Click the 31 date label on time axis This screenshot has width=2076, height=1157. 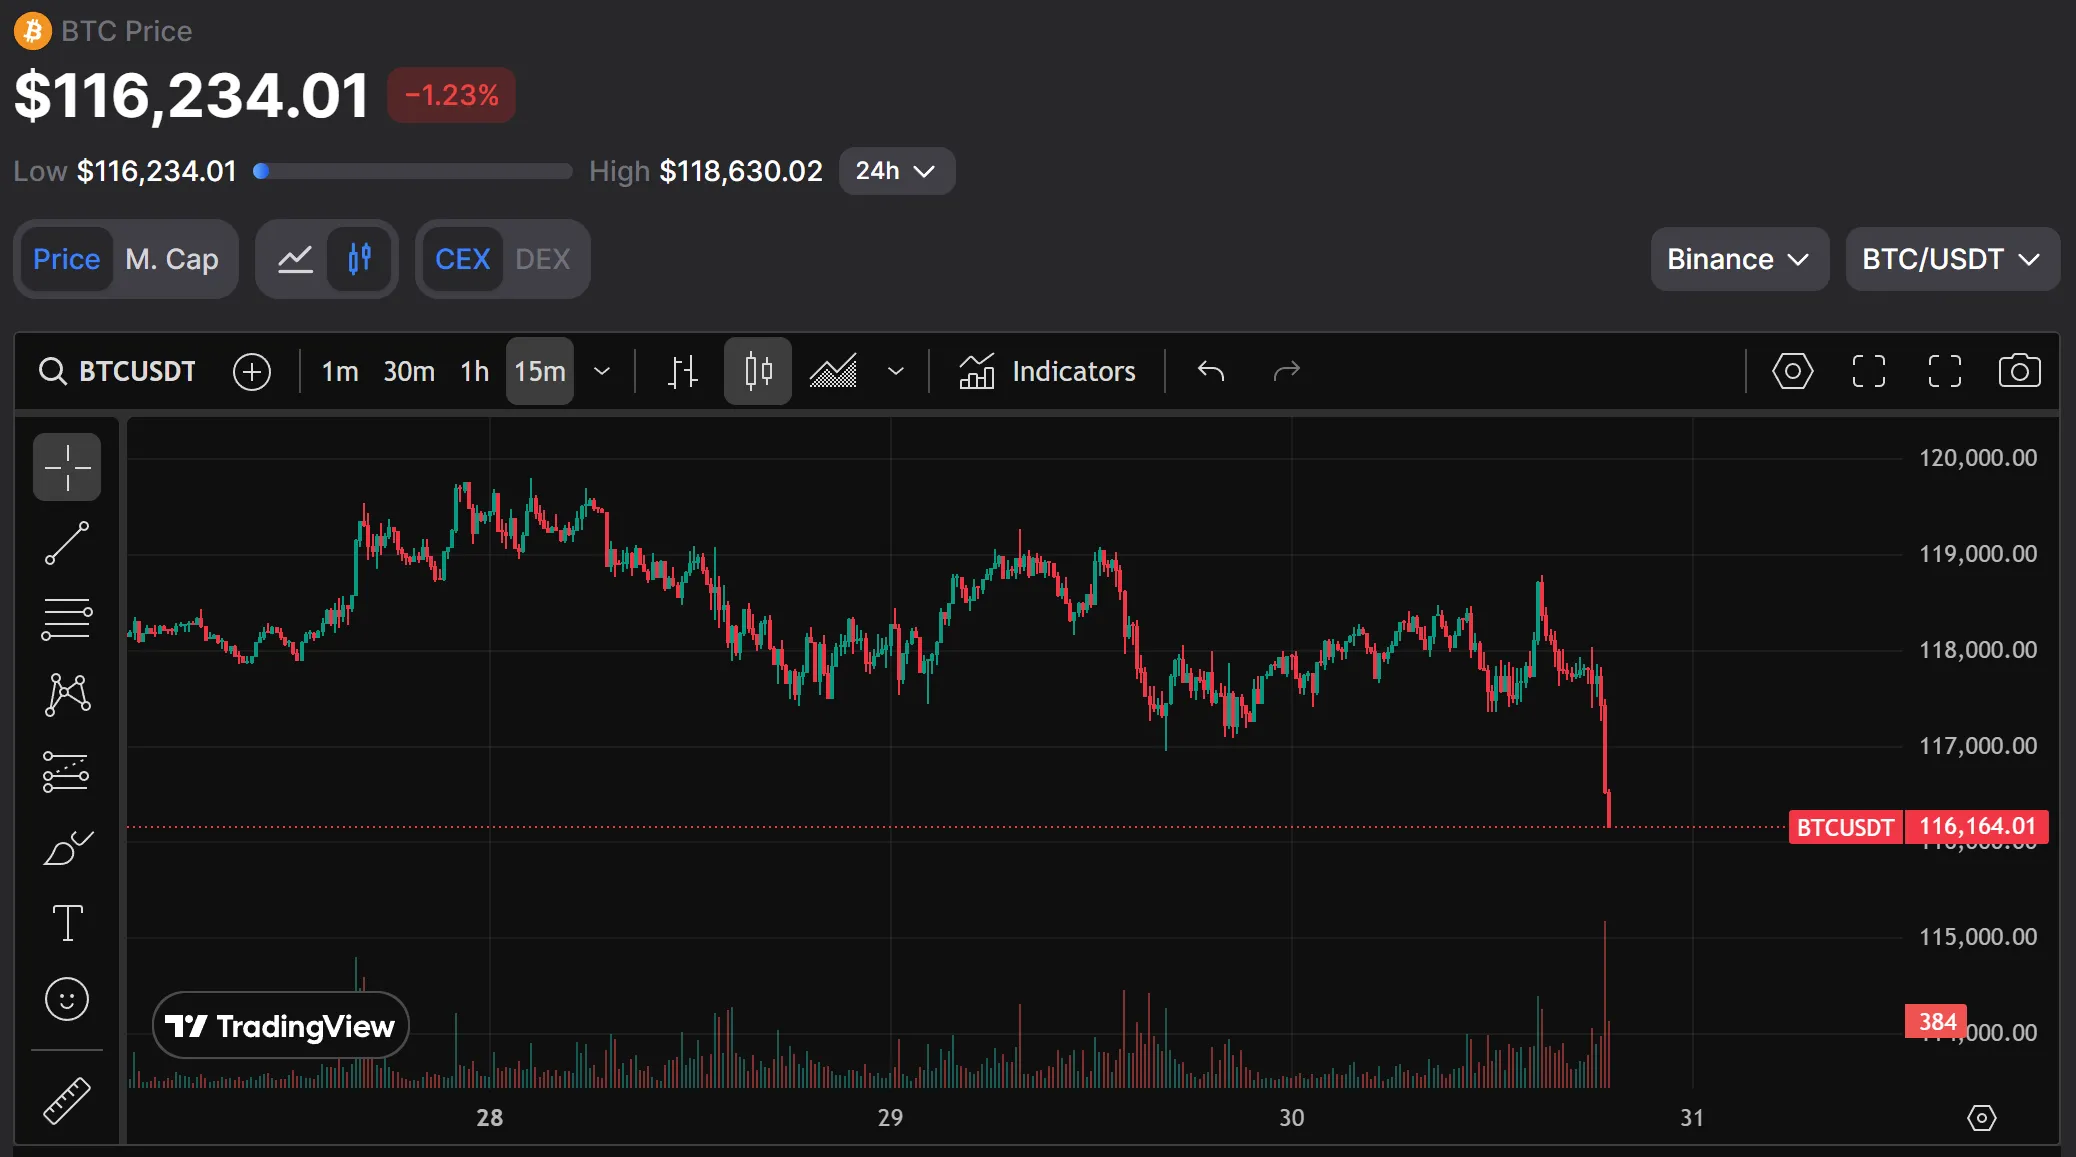[x=1692, y=1117]
